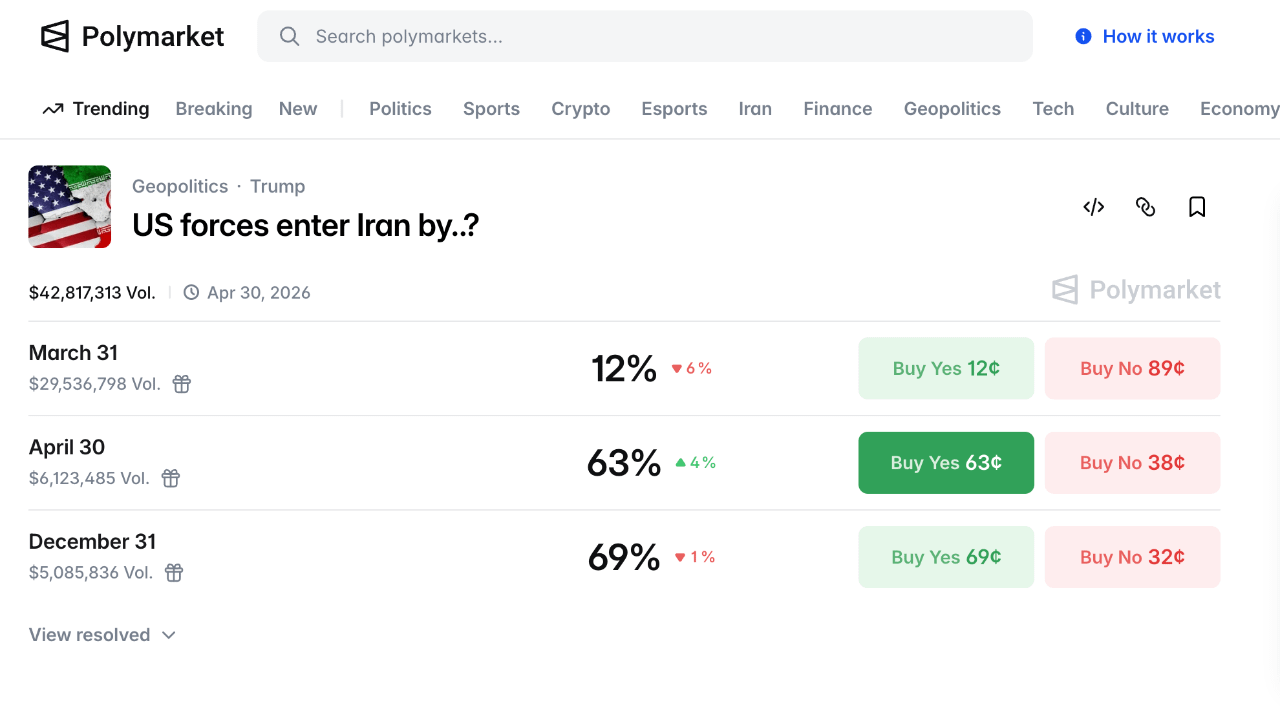1280x720 pixels.
Task: Open the How it works link
Action: pos(1158,37)
